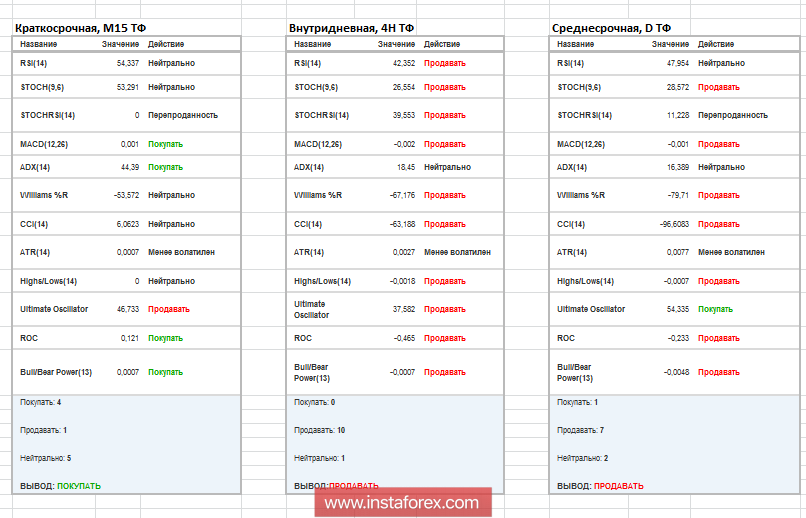Select the M15 STOCHRSI(14) 'Перепроданность' cell
This screenshot has height=518, width=806.
click(183, 115)
